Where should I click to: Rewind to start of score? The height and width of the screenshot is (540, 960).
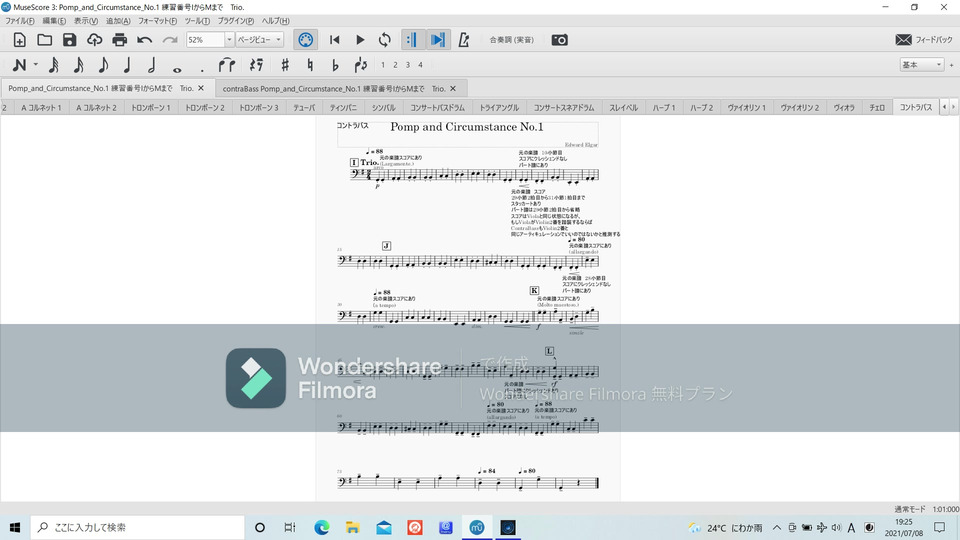pyautogui.click(x=334, y=40)
